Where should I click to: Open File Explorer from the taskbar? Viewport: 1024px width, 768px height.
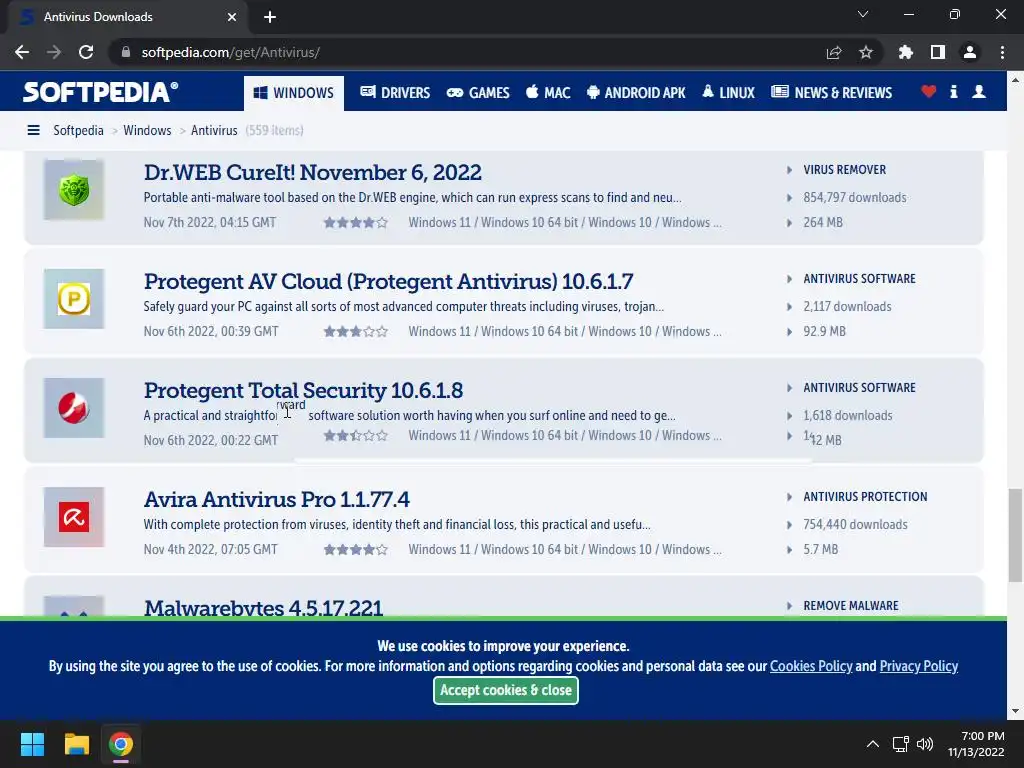76,744
